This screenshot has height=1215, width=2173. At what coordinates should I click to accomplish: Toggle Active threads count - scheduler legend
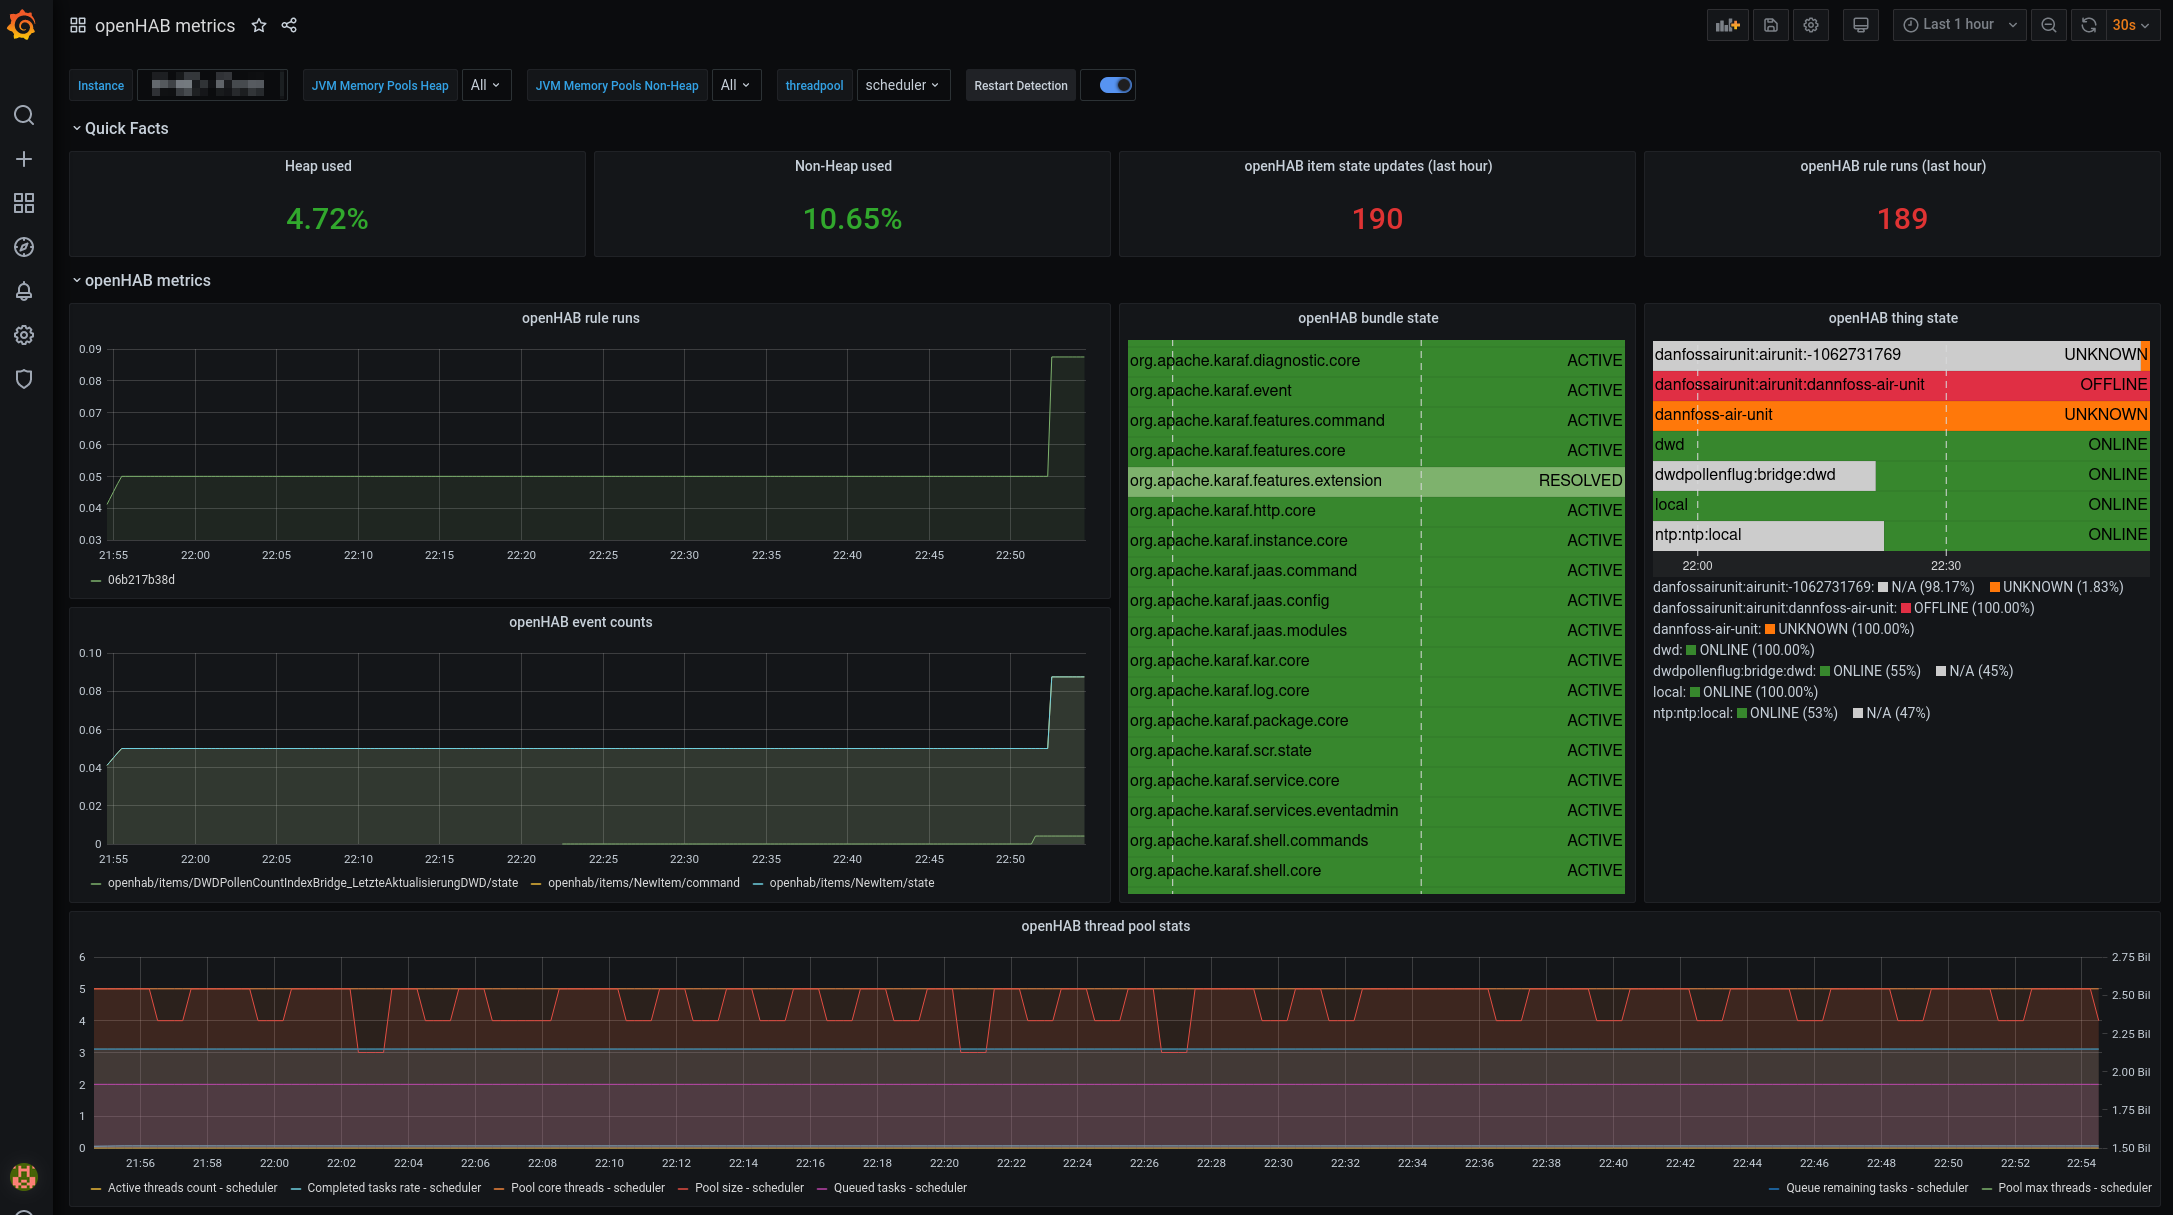(192, 1188)
